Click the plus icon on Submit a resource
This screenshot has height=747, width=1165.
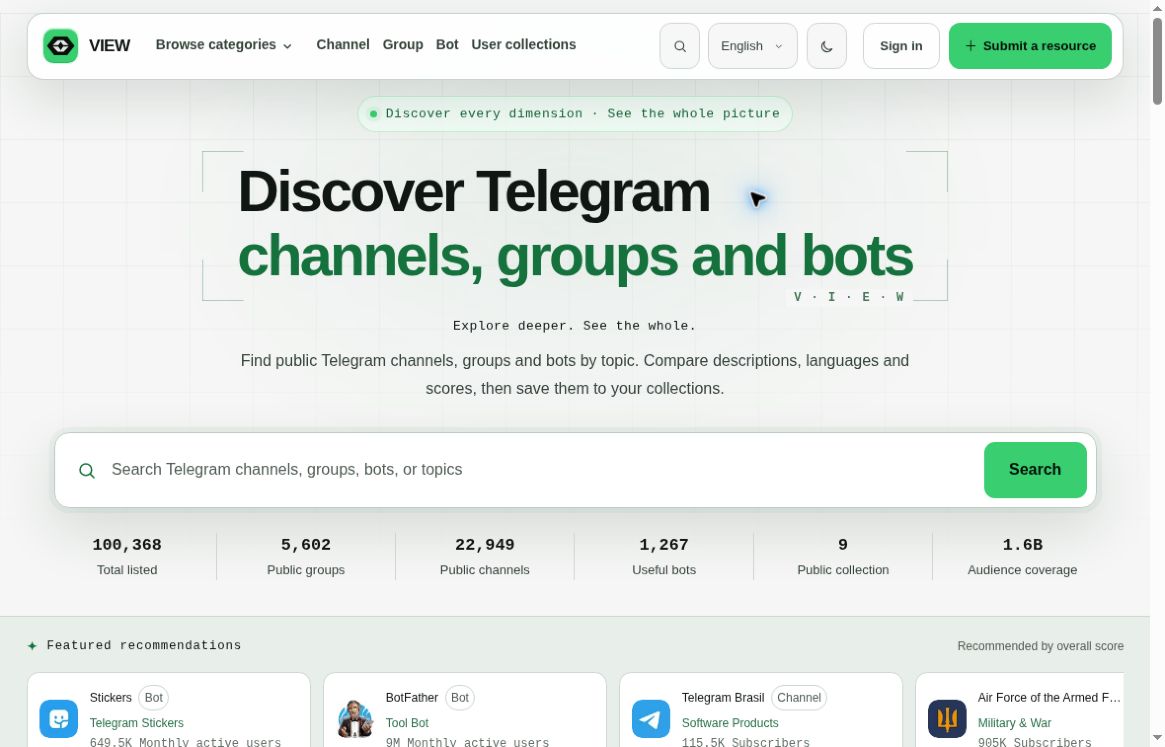(x=970, y=46)
